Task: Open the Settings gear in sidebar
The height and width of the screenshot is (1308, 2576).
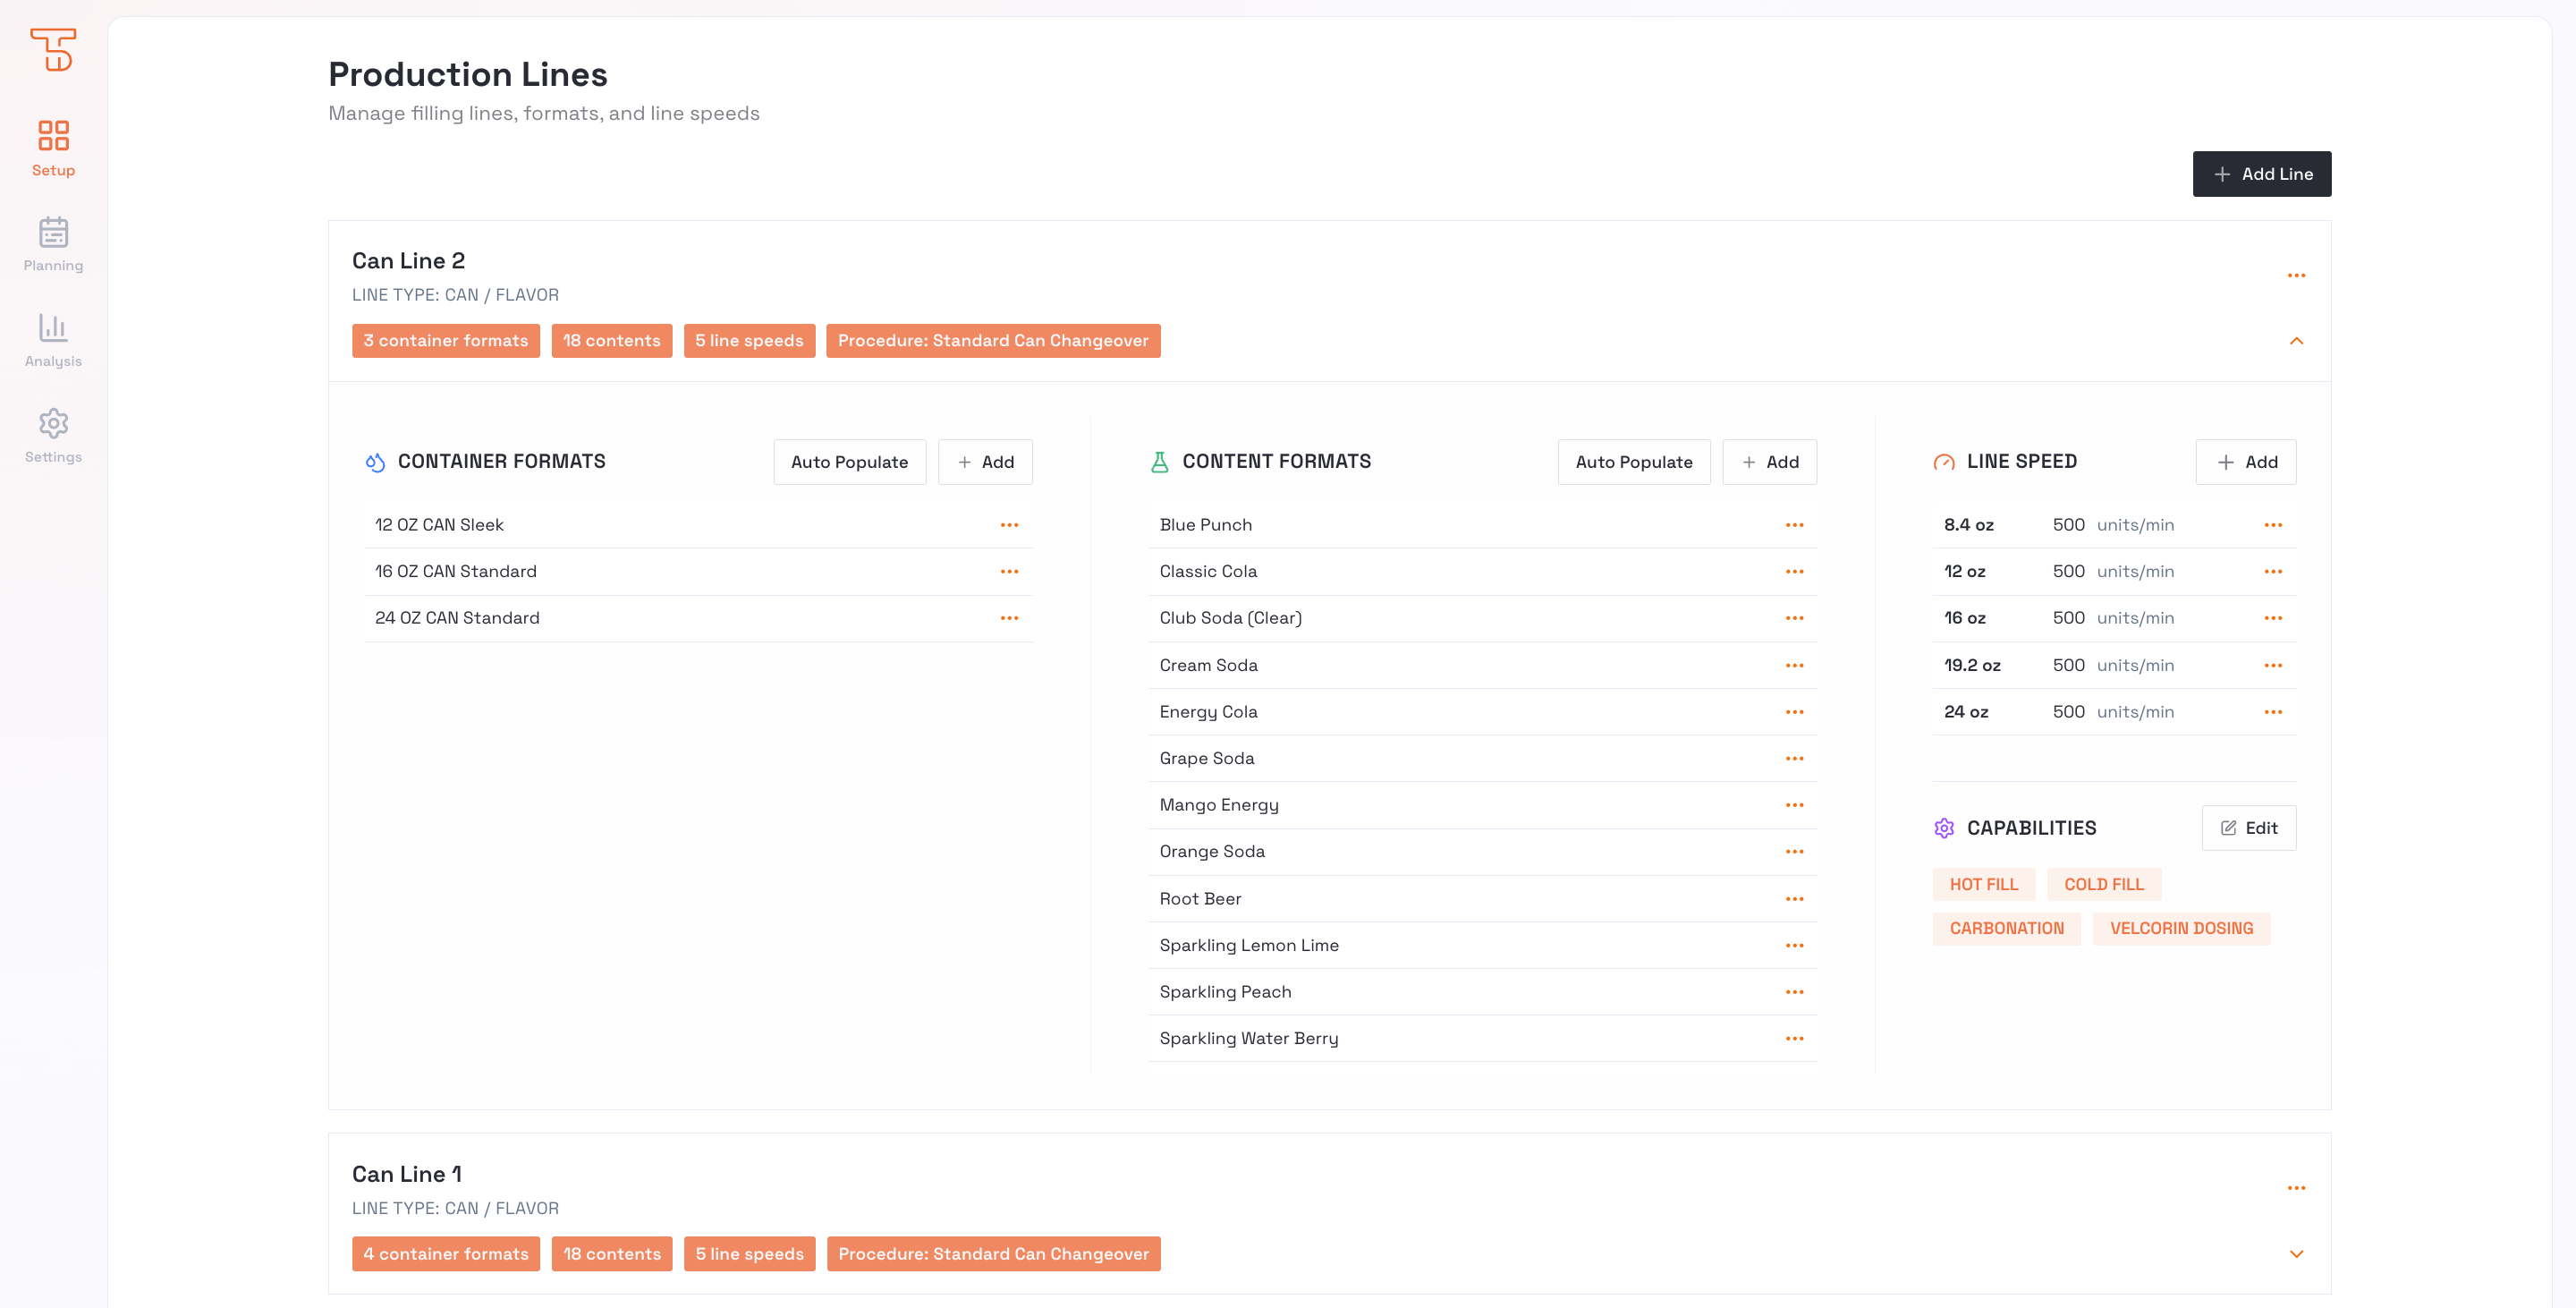Action: pyautogui.click(x=53, y=424)
